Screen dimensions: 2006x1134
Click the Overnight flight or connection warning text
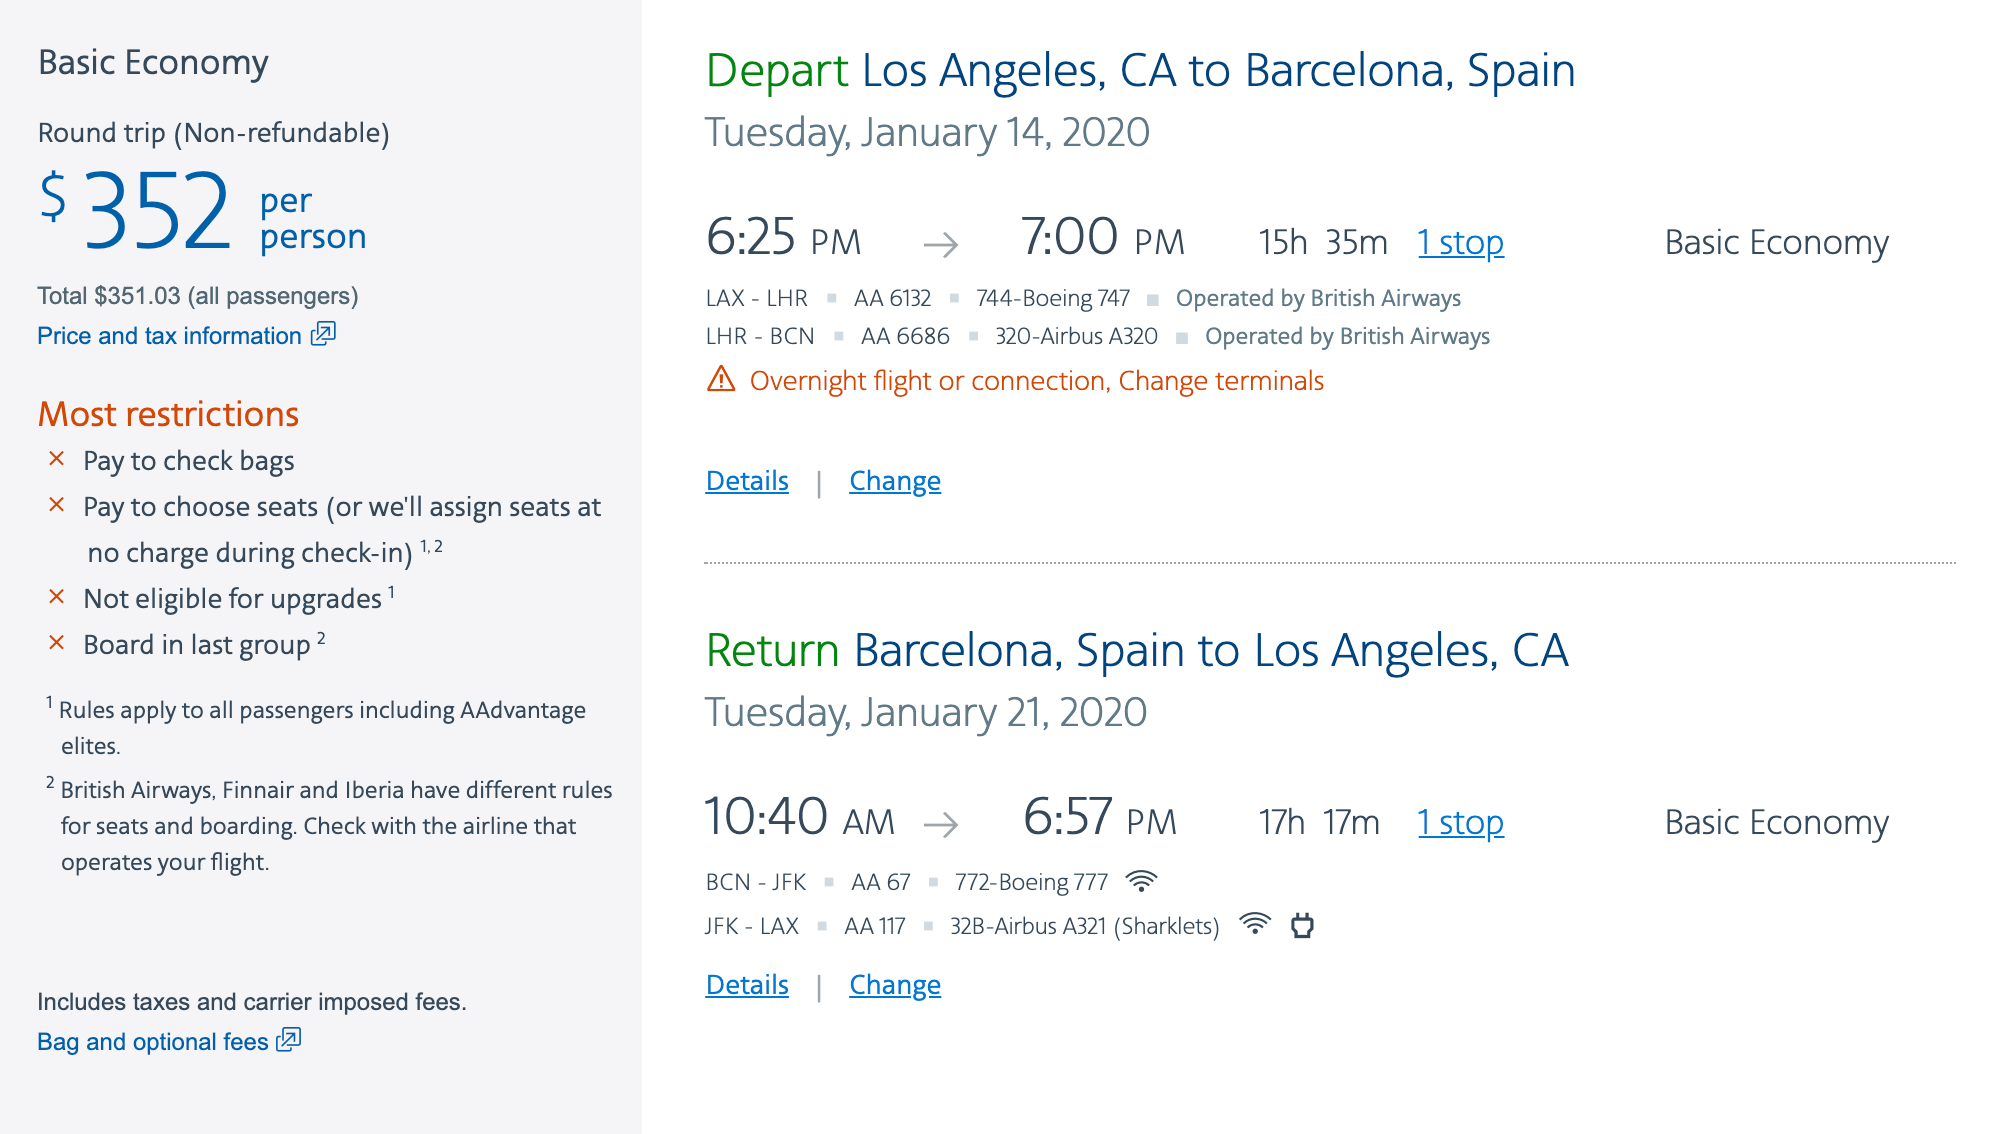click(x=1036, y=381)
